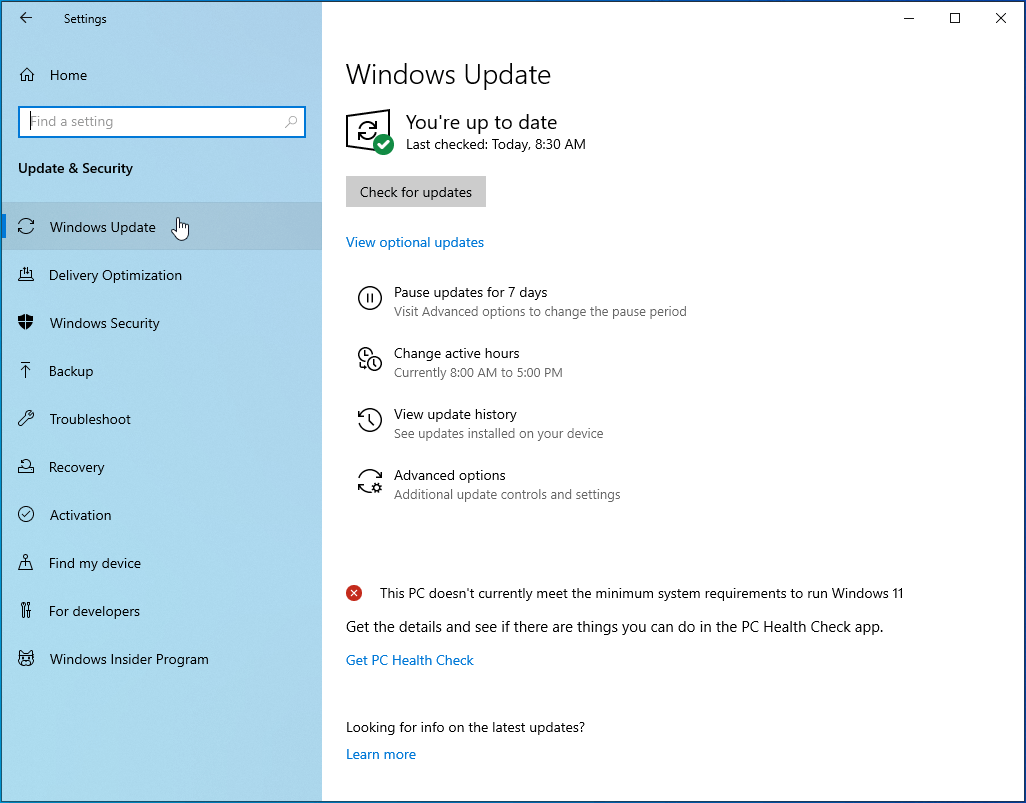Click the Change active hours clock icon
1026x803 pixels.
(x=369, y=360)
